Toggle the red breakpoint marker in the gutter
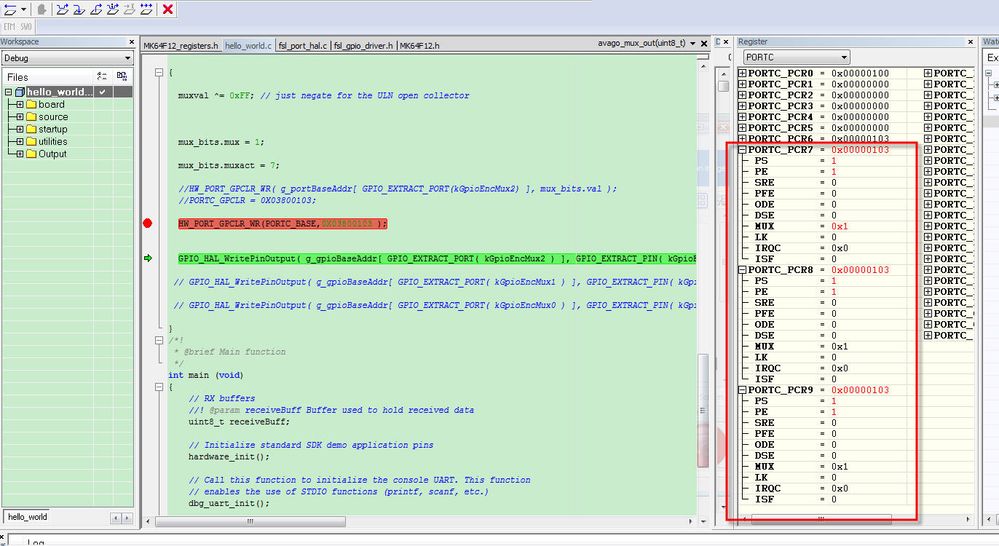The image size is (999, 546). click(147, 223)
